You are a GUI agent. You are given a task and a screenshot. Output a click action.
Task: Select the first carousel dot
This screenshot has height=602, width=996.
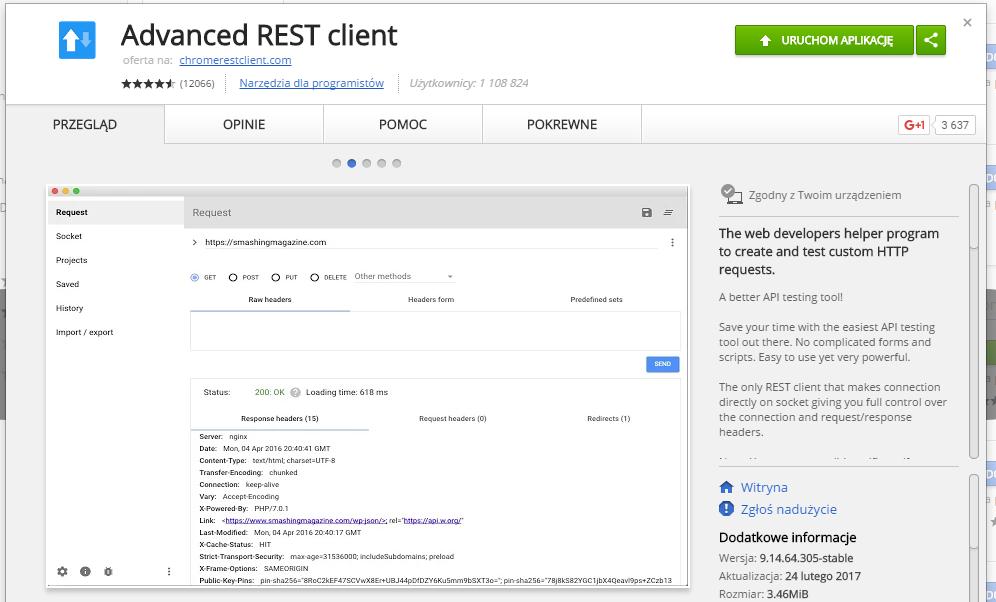(x=337, y=163)
